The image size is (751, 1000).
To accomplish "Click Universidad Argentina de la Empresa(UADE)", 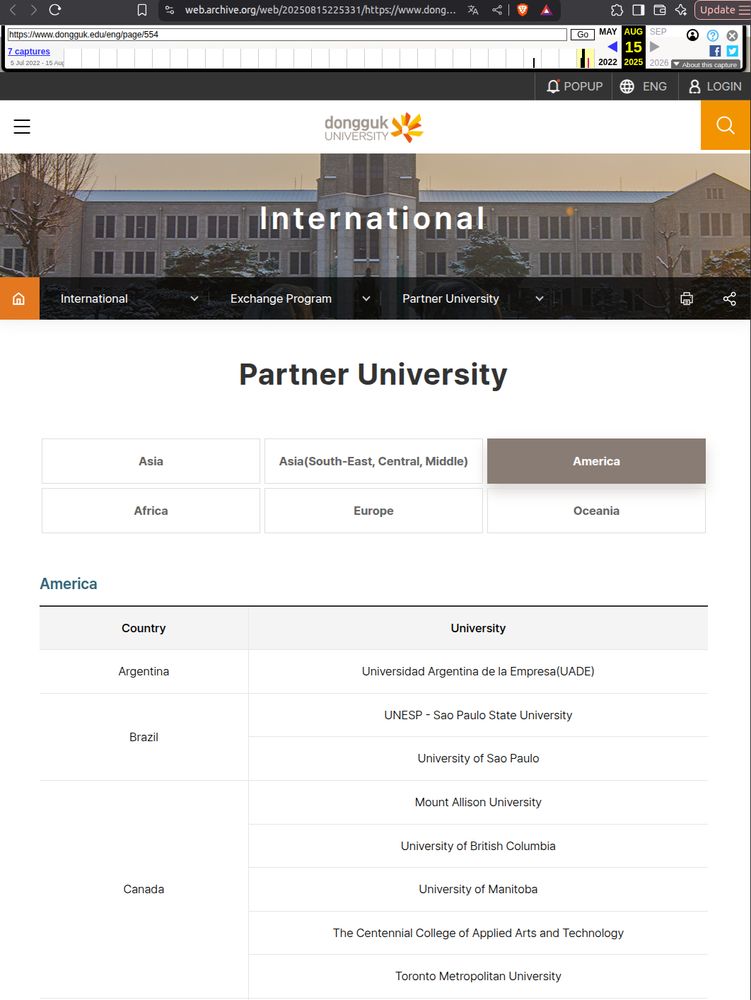I will point(478,672).
